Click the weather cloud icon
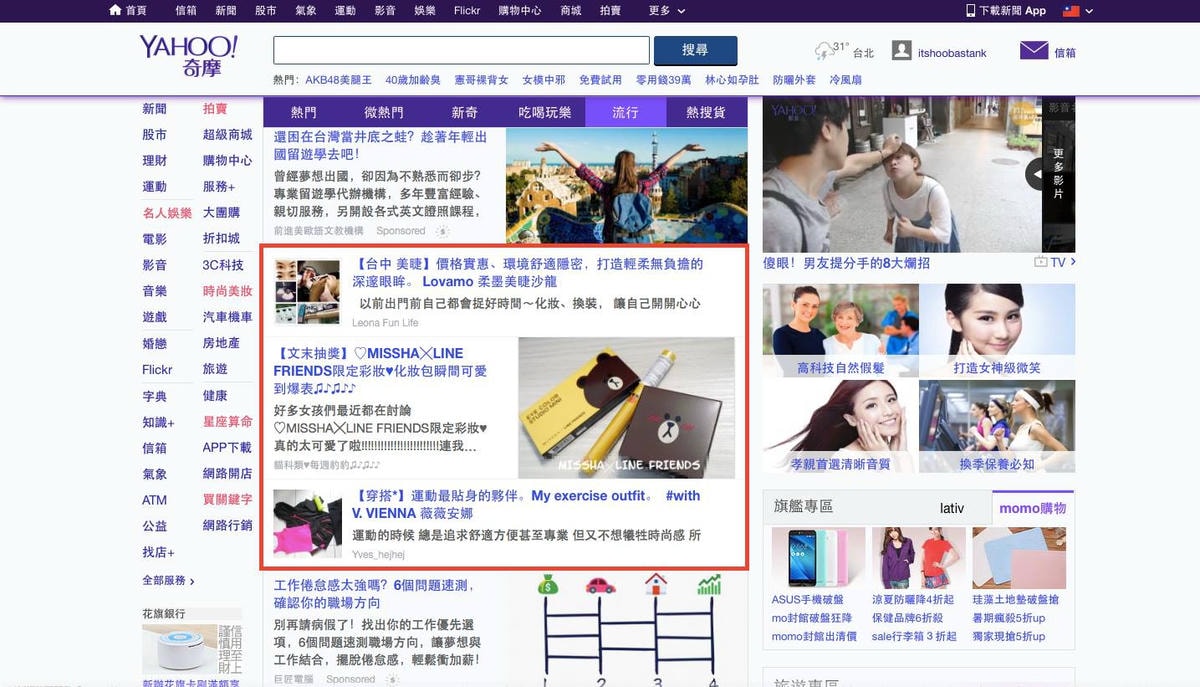Image resolution: width=1200 pixels, height=687 pixels. 824,51
